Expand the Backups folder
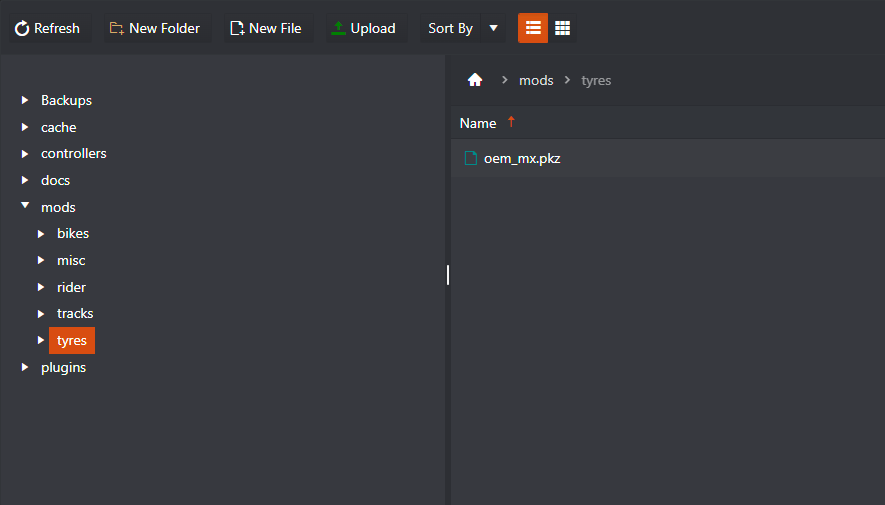 [x=25, y=100]
